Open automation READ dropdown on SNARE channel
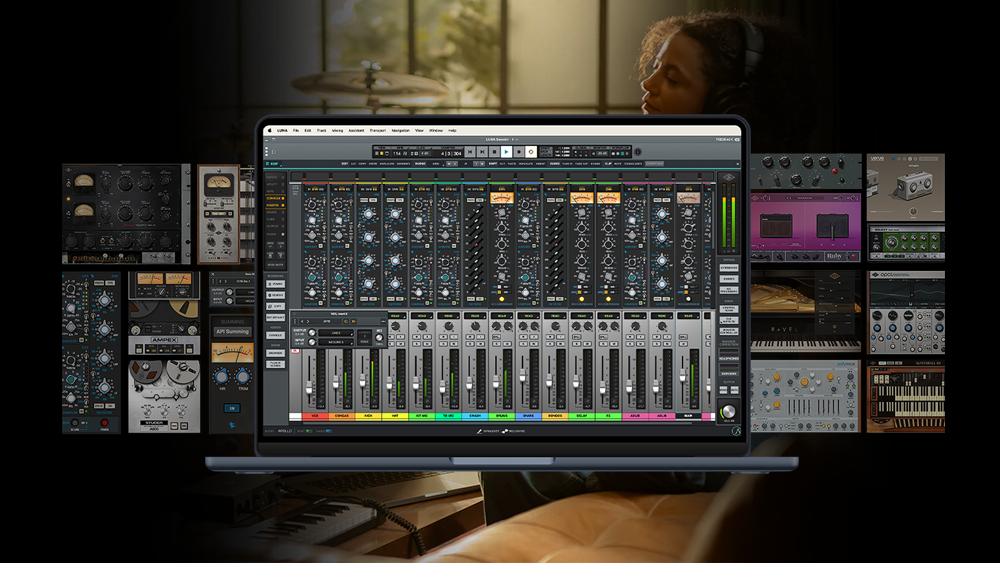This screenshot has height=563, width=1000. (x=527, y=316)
